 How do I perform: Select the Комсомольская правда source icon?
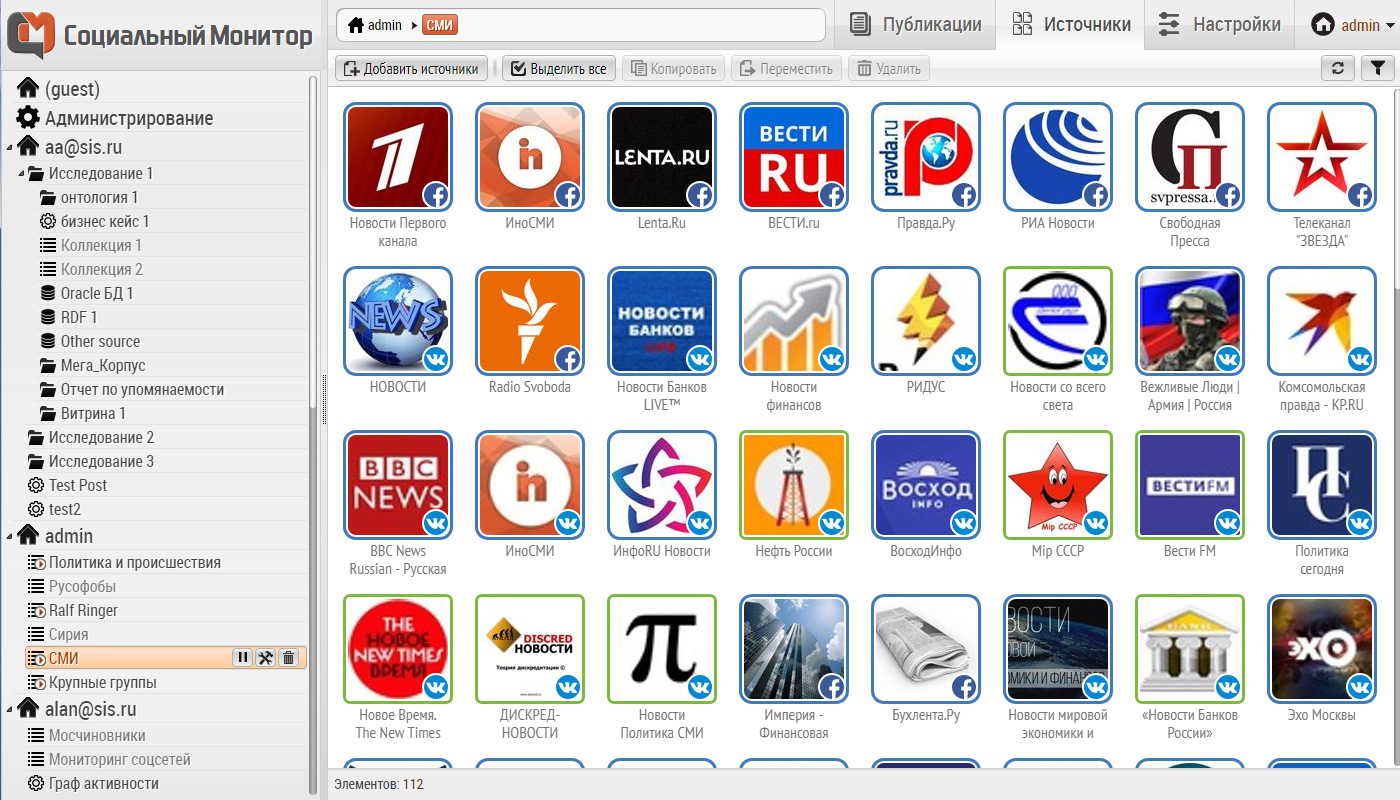pyautogui.click(x=1322, y=322)
